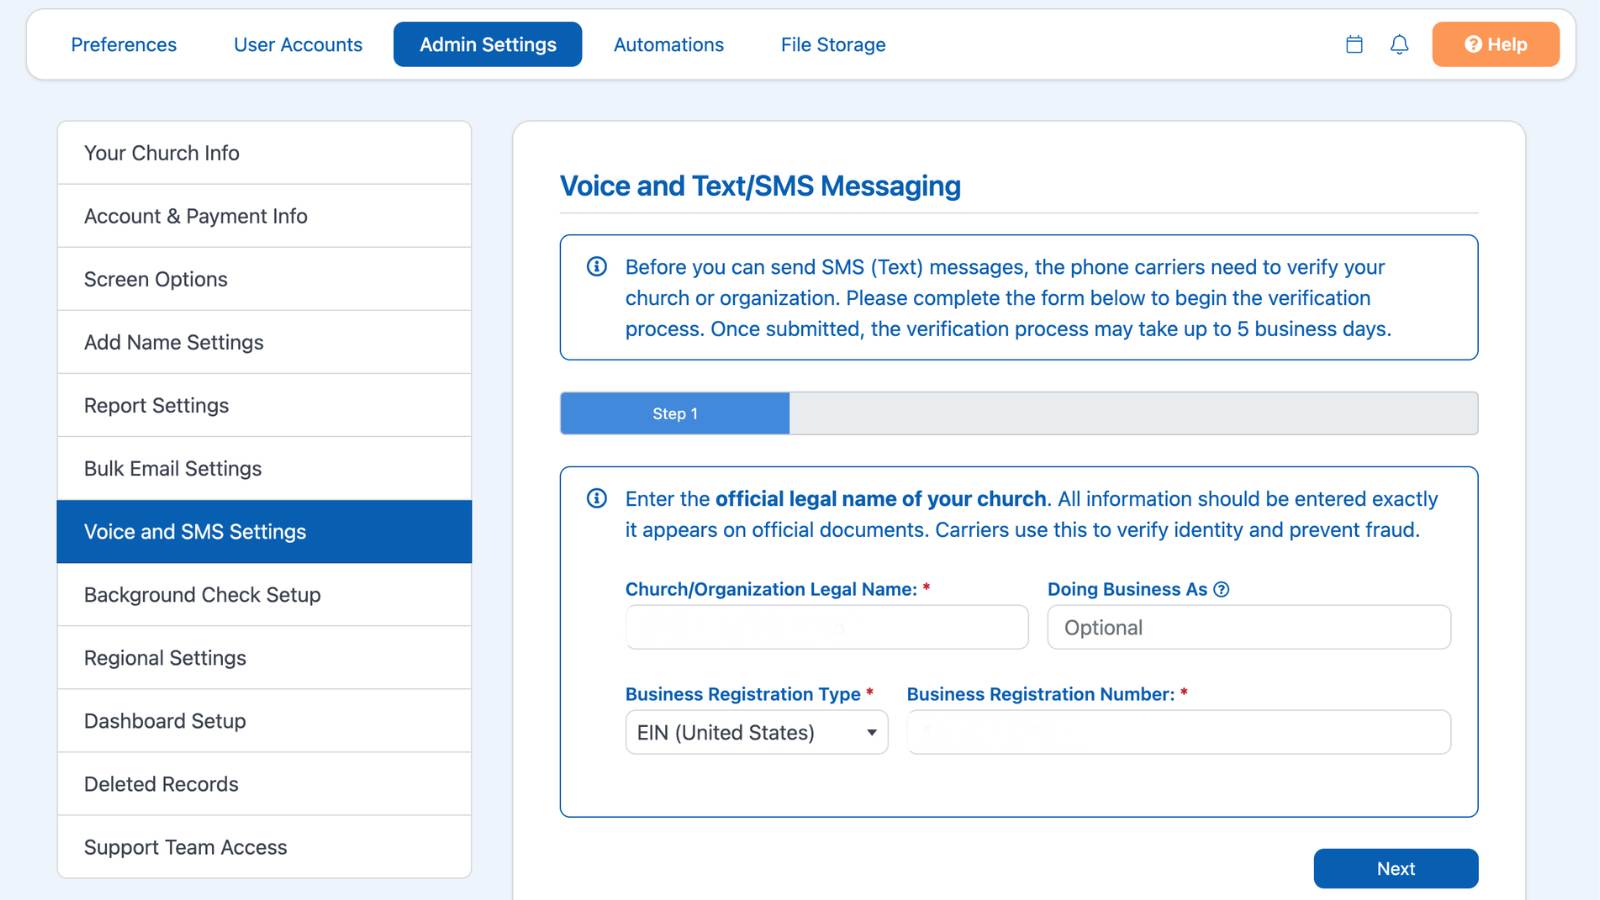Open Add Name Settings
This screenshot has width=1600, height=900.
[x=264, y=342]
